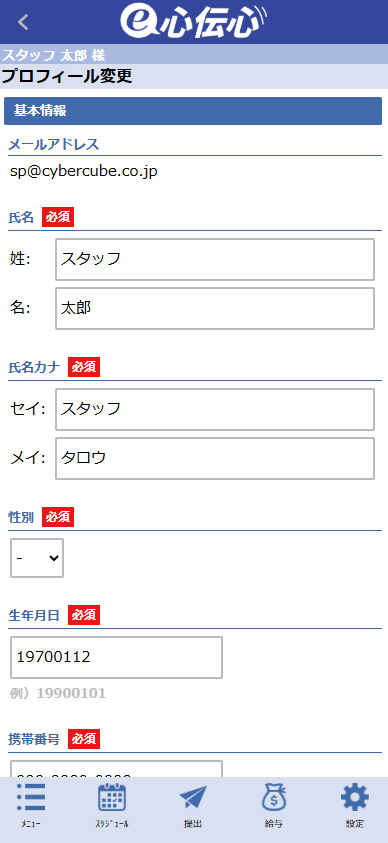
Task: Open the salary money bag icon
Action: coord(274,797)
